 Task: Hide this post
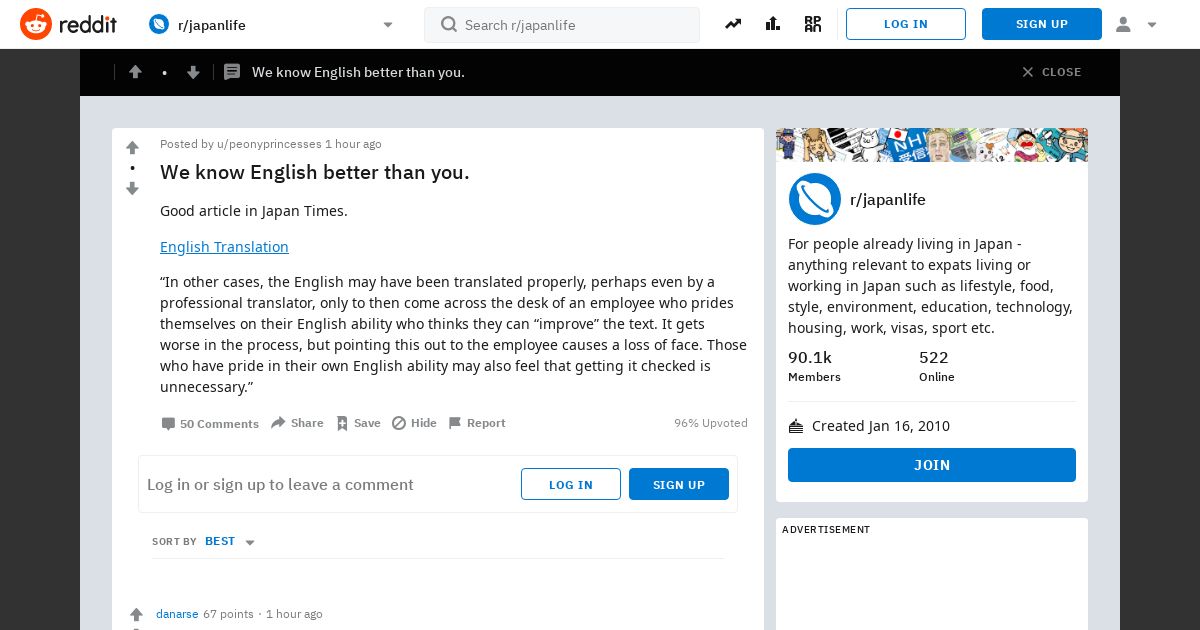(414, 423)
